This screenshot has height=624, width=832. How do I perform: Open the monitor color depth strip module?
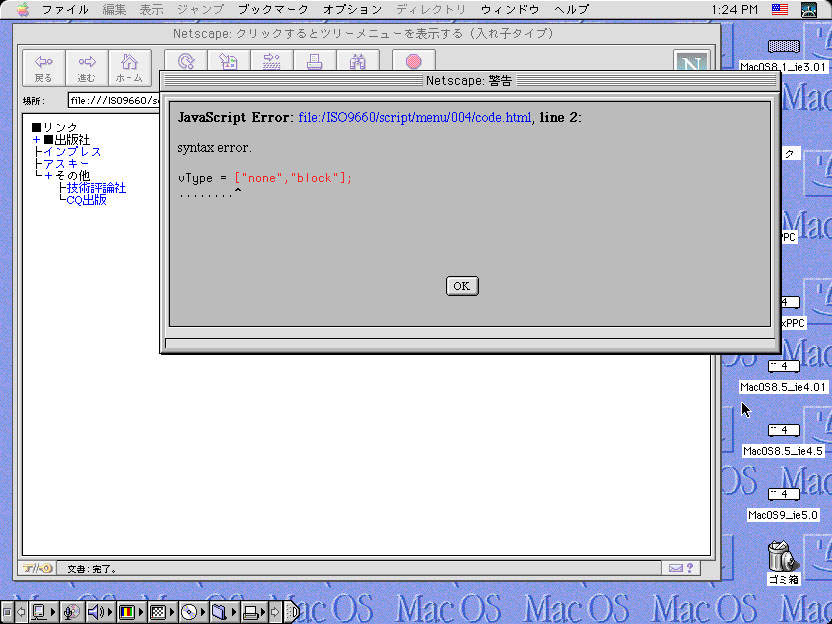(132, 612)
